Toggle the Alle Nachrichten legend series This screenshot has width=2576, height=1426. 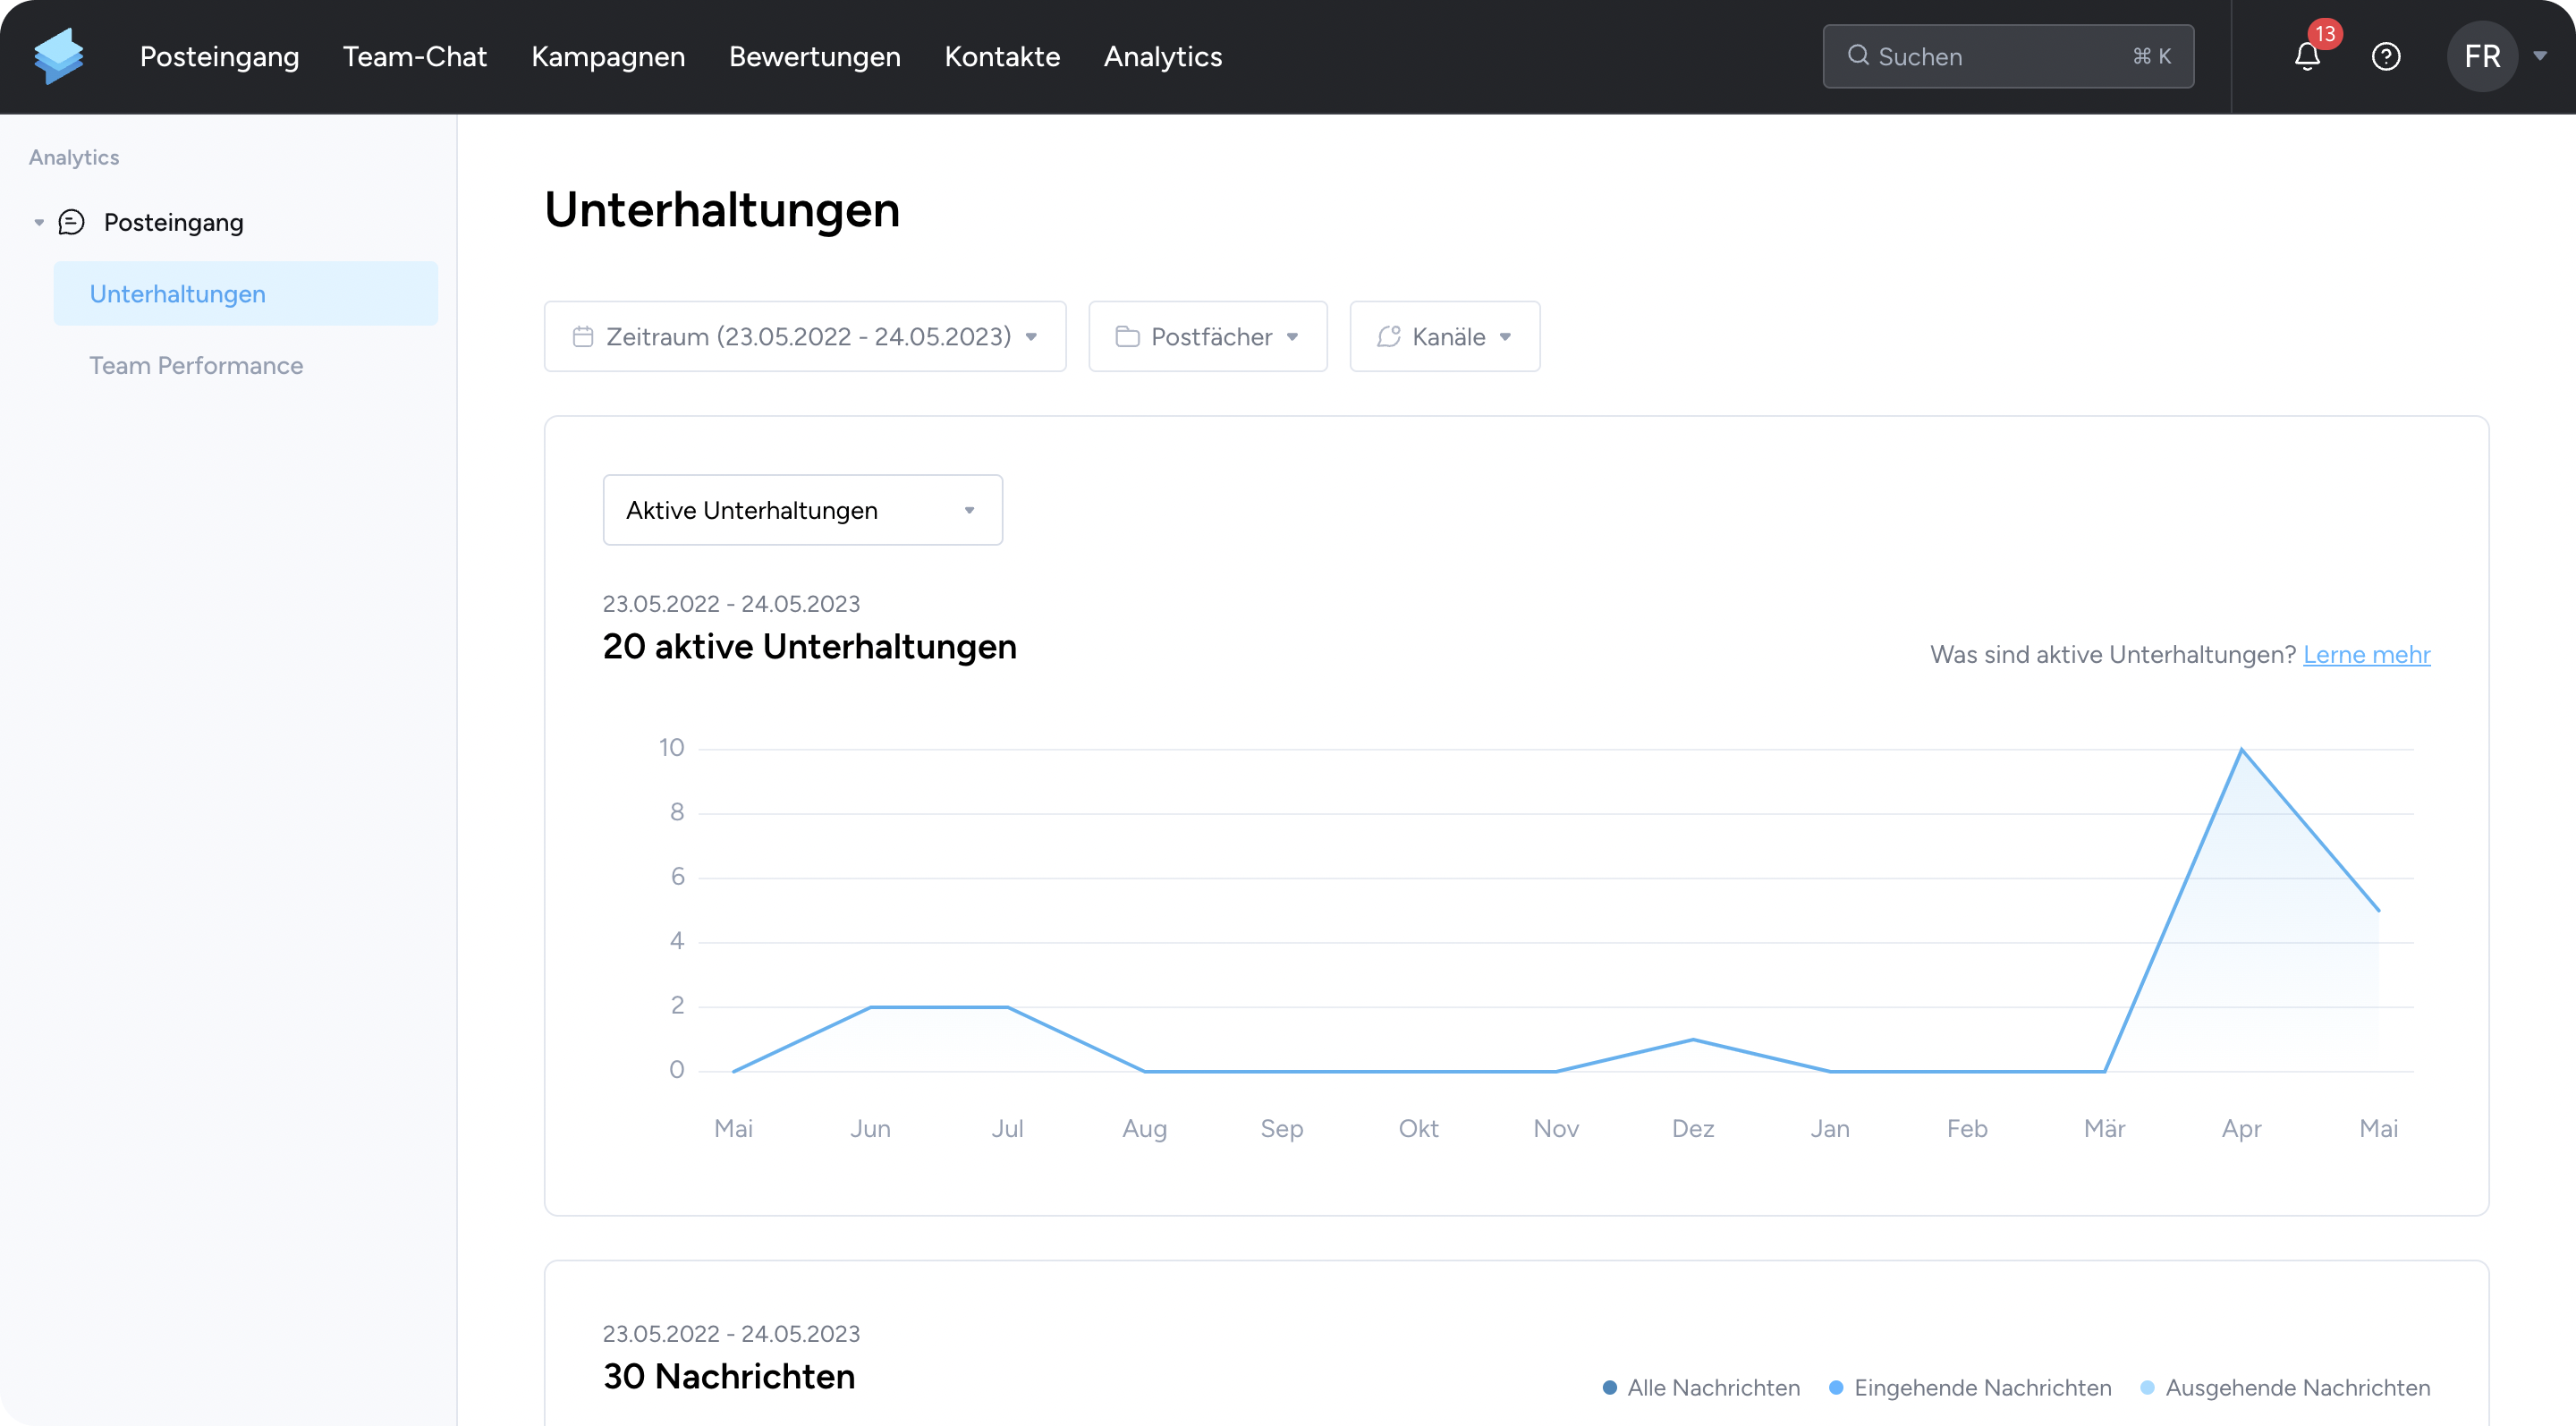pyautogui.click(x=1701, y=1388)
